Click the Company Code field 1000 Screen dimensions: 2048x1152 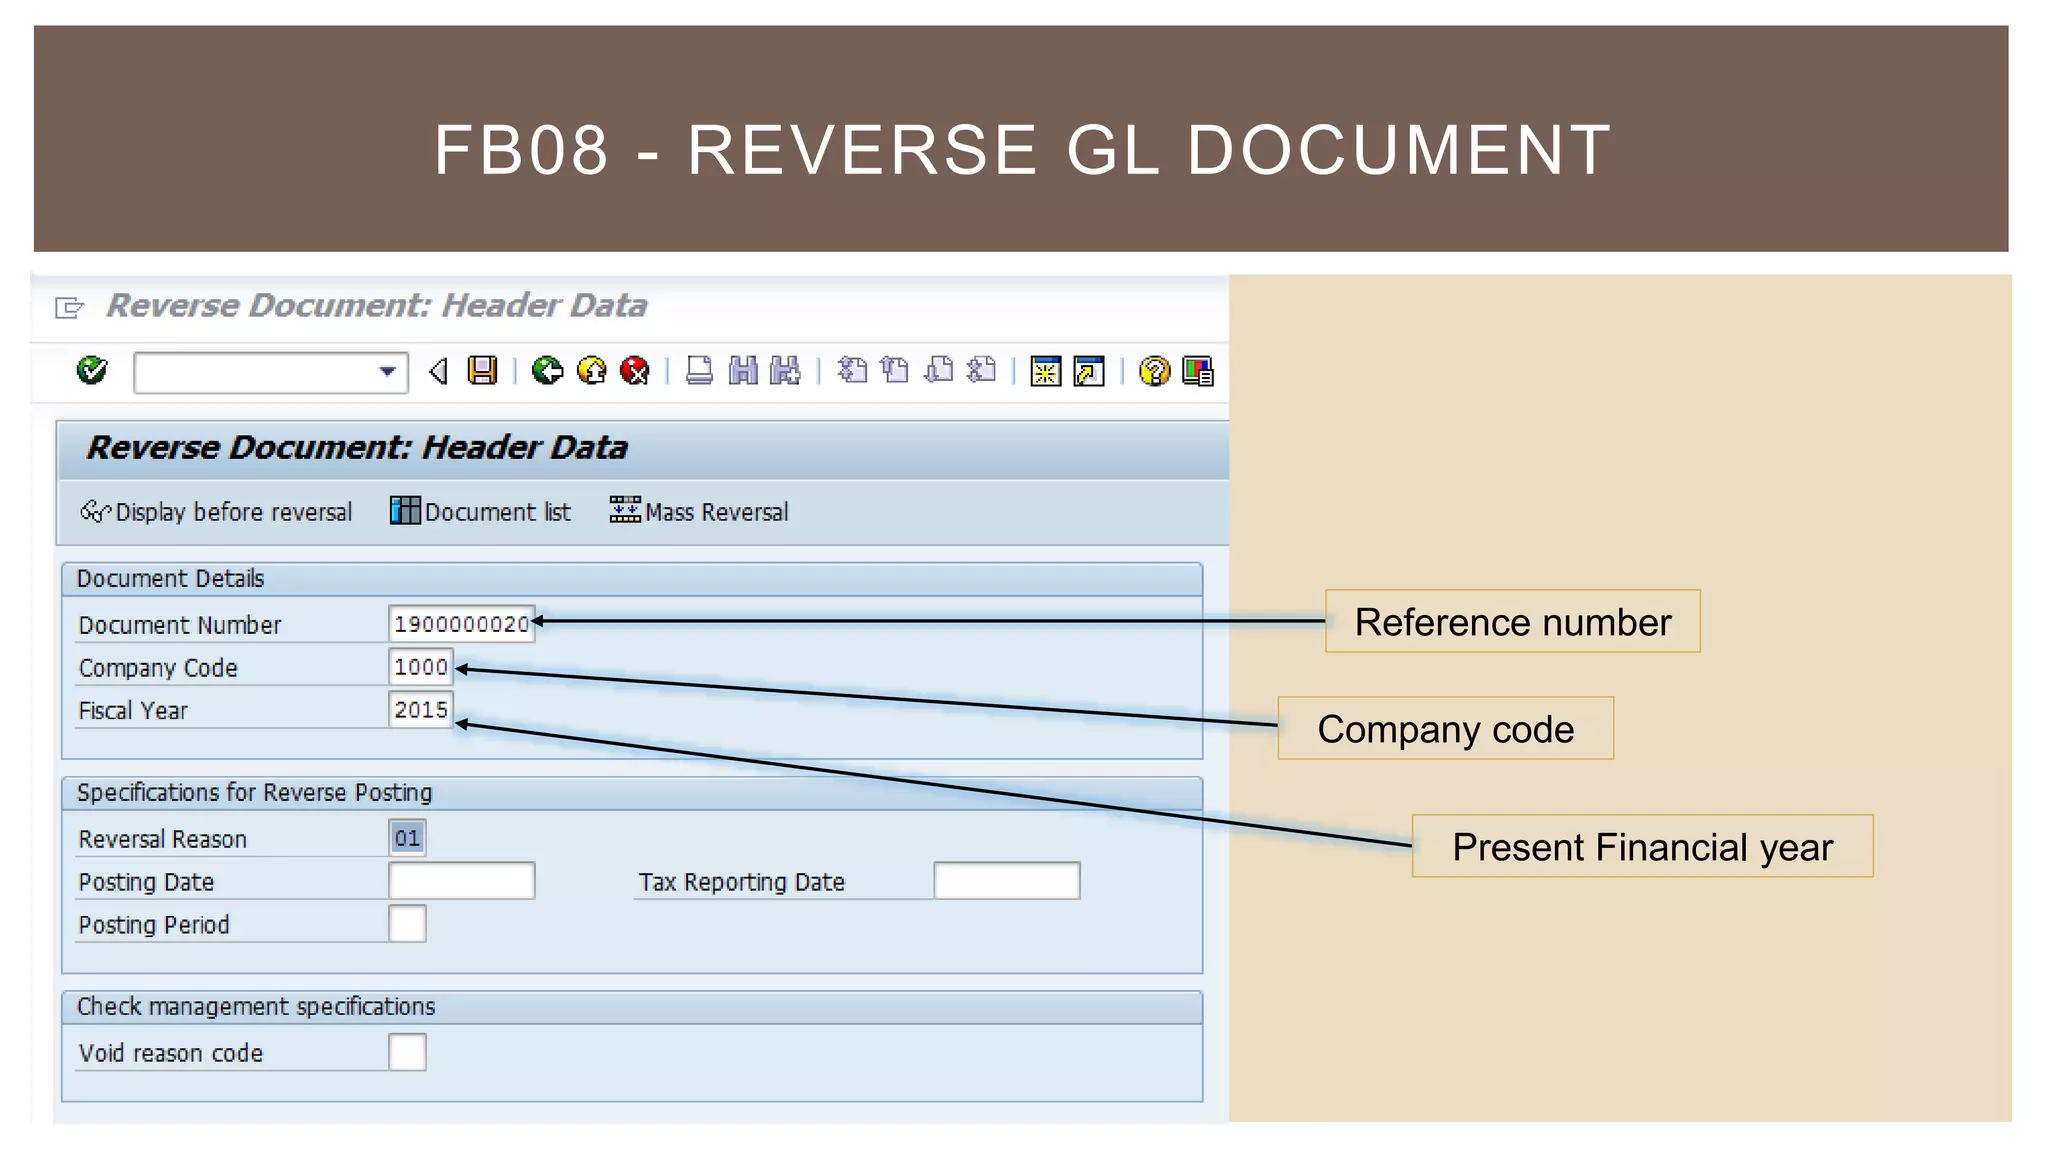click(421, 667)
